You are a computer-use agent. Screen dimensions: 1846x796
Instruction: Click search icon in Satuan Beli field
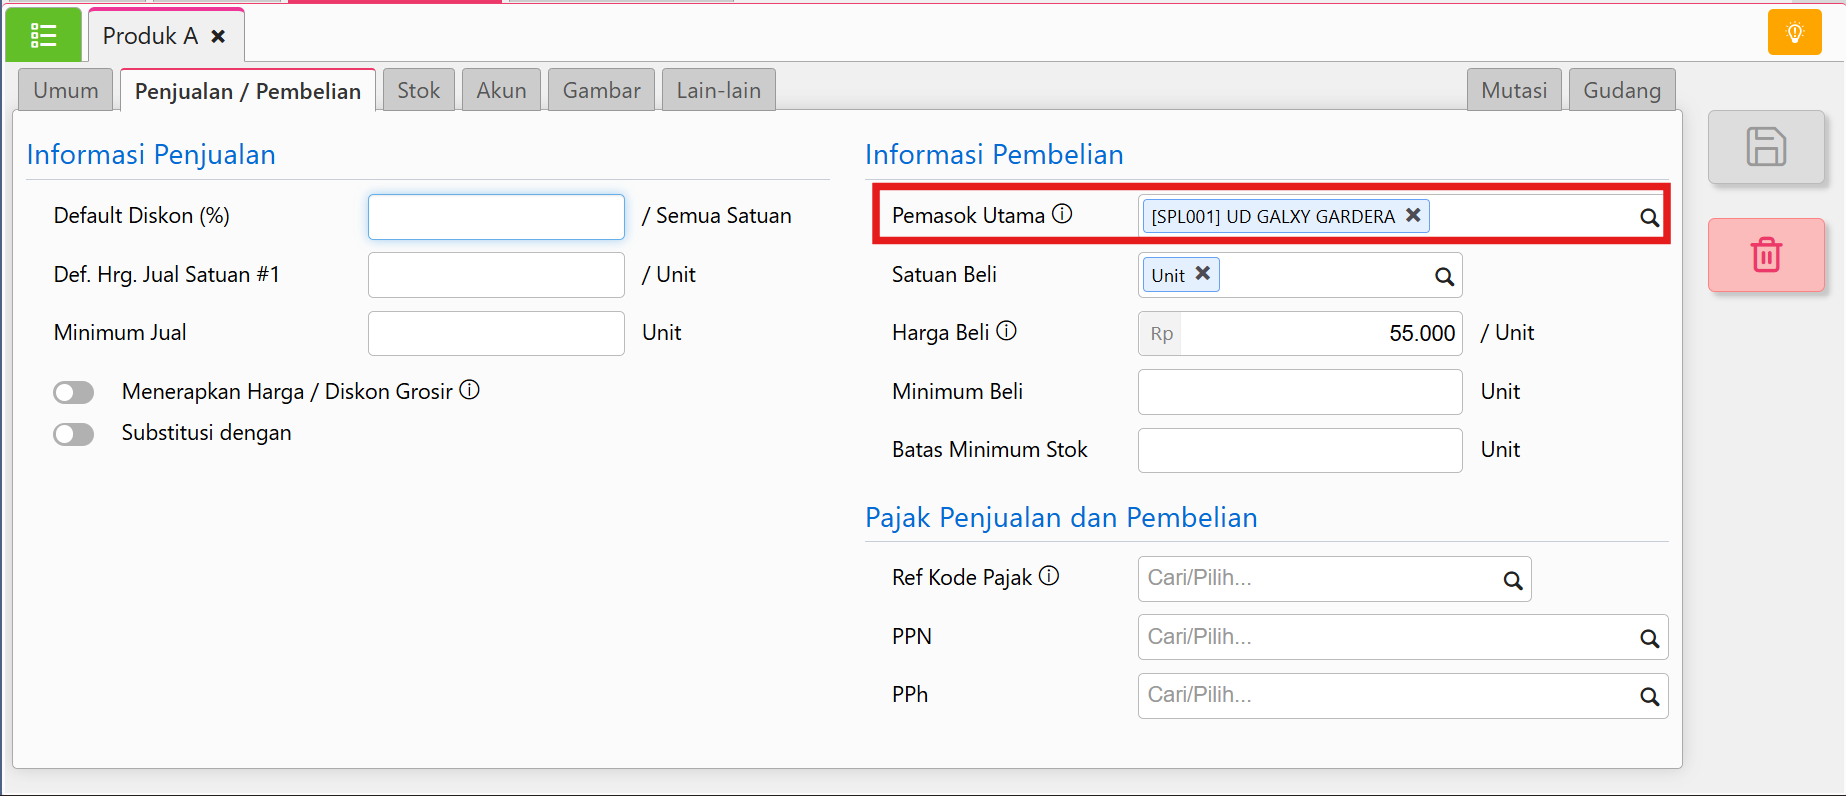click(x=1444, y=276)
